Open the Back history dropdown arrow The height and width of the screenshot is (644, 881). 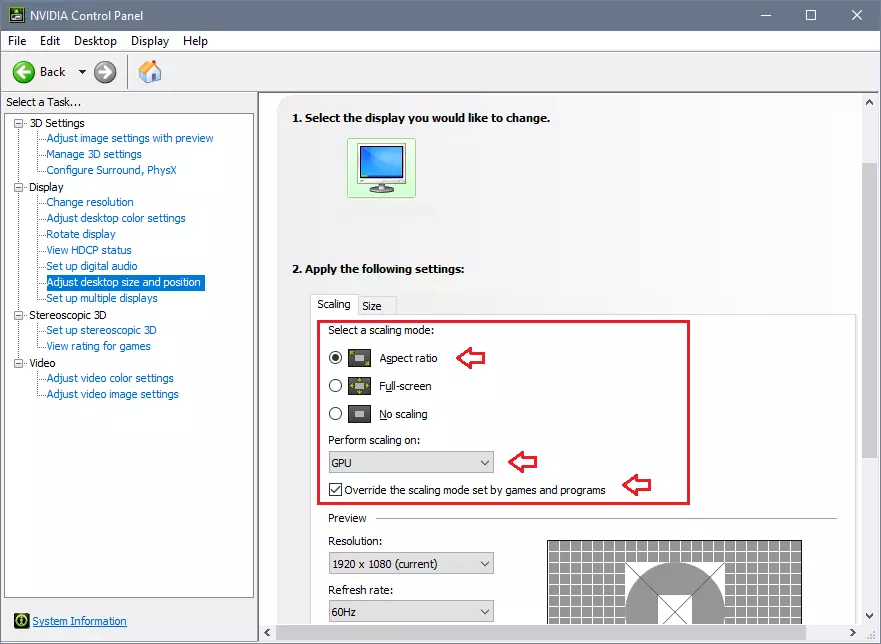click(x=82, y=72)
